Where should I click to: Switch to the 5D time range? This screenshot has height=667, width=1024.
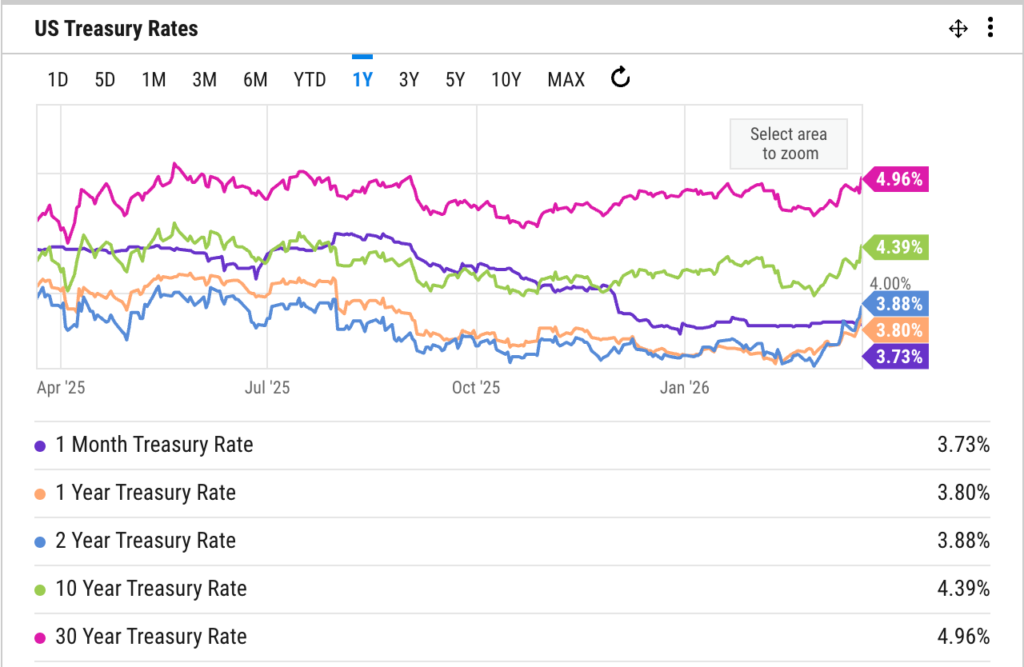pos(105,80)
